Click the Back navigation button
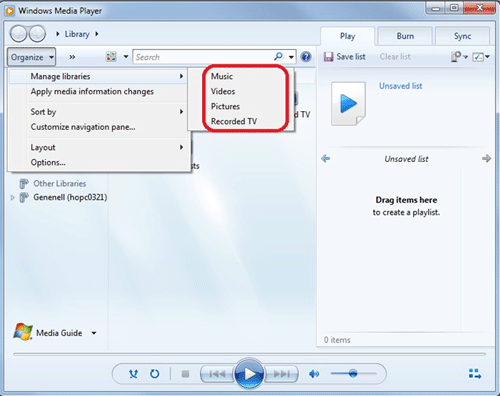Viewport: 500px width, 396px height. (x=19, y=34)
